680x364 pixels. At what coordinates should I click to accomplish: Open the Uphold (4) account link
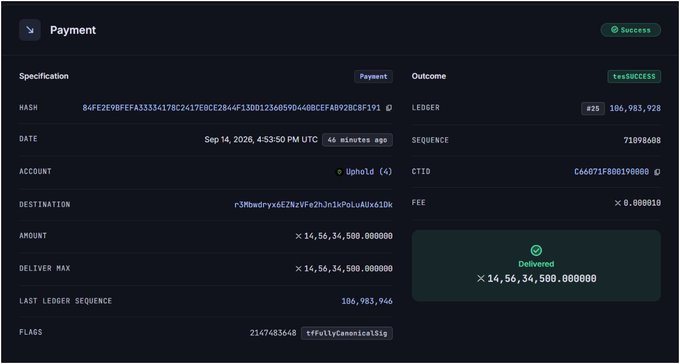(369, 172)
